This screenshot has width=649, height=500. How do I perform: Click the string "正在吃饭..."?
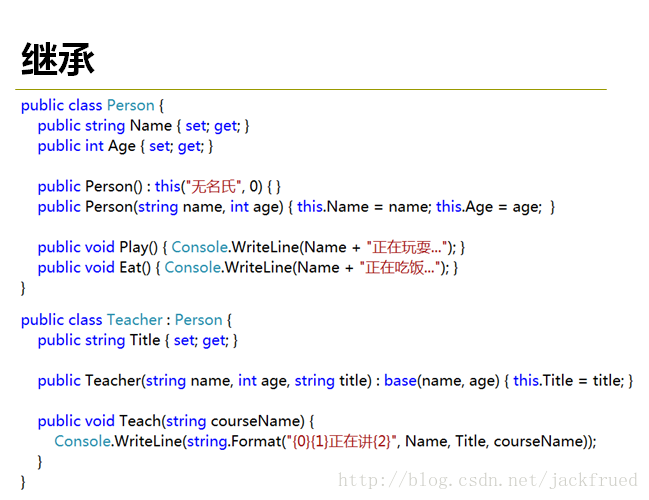point(400,268)
